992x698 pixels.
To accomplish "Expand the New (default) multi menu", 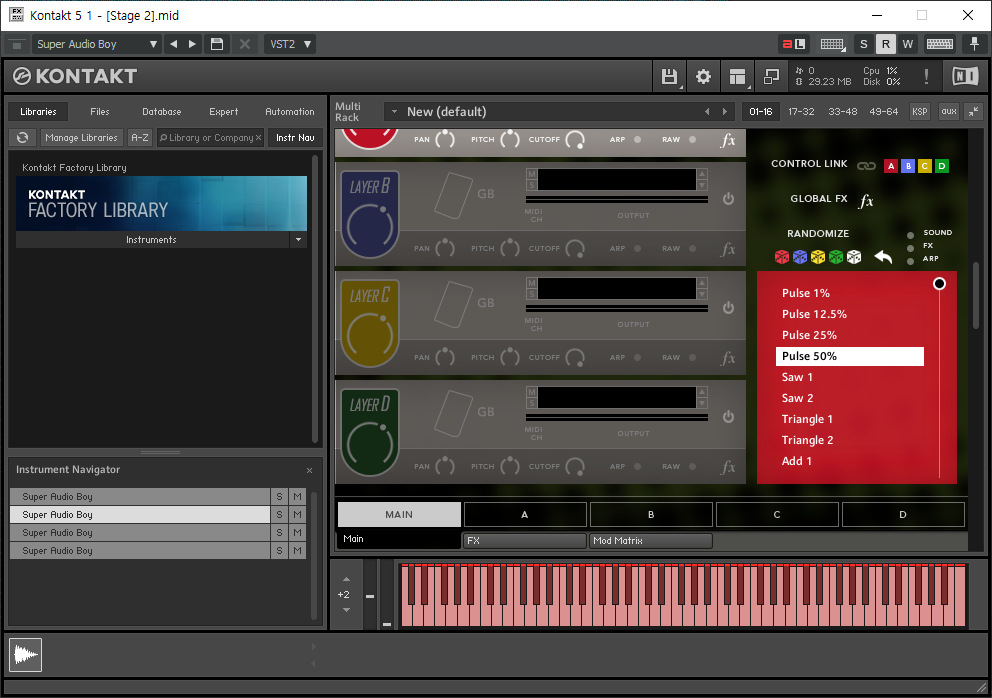I will (x=394, y=112).
